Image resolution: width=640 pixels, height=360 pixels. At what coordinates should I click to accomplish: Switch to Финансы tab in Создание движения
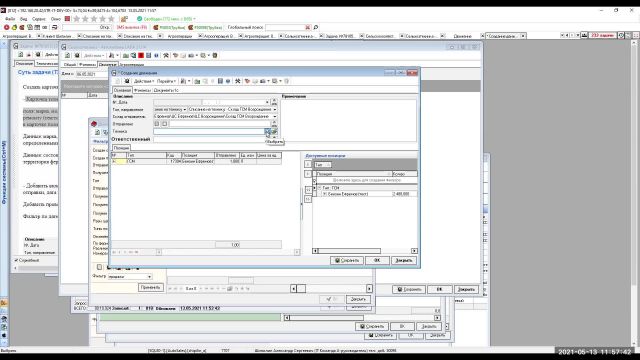(142, 90)
